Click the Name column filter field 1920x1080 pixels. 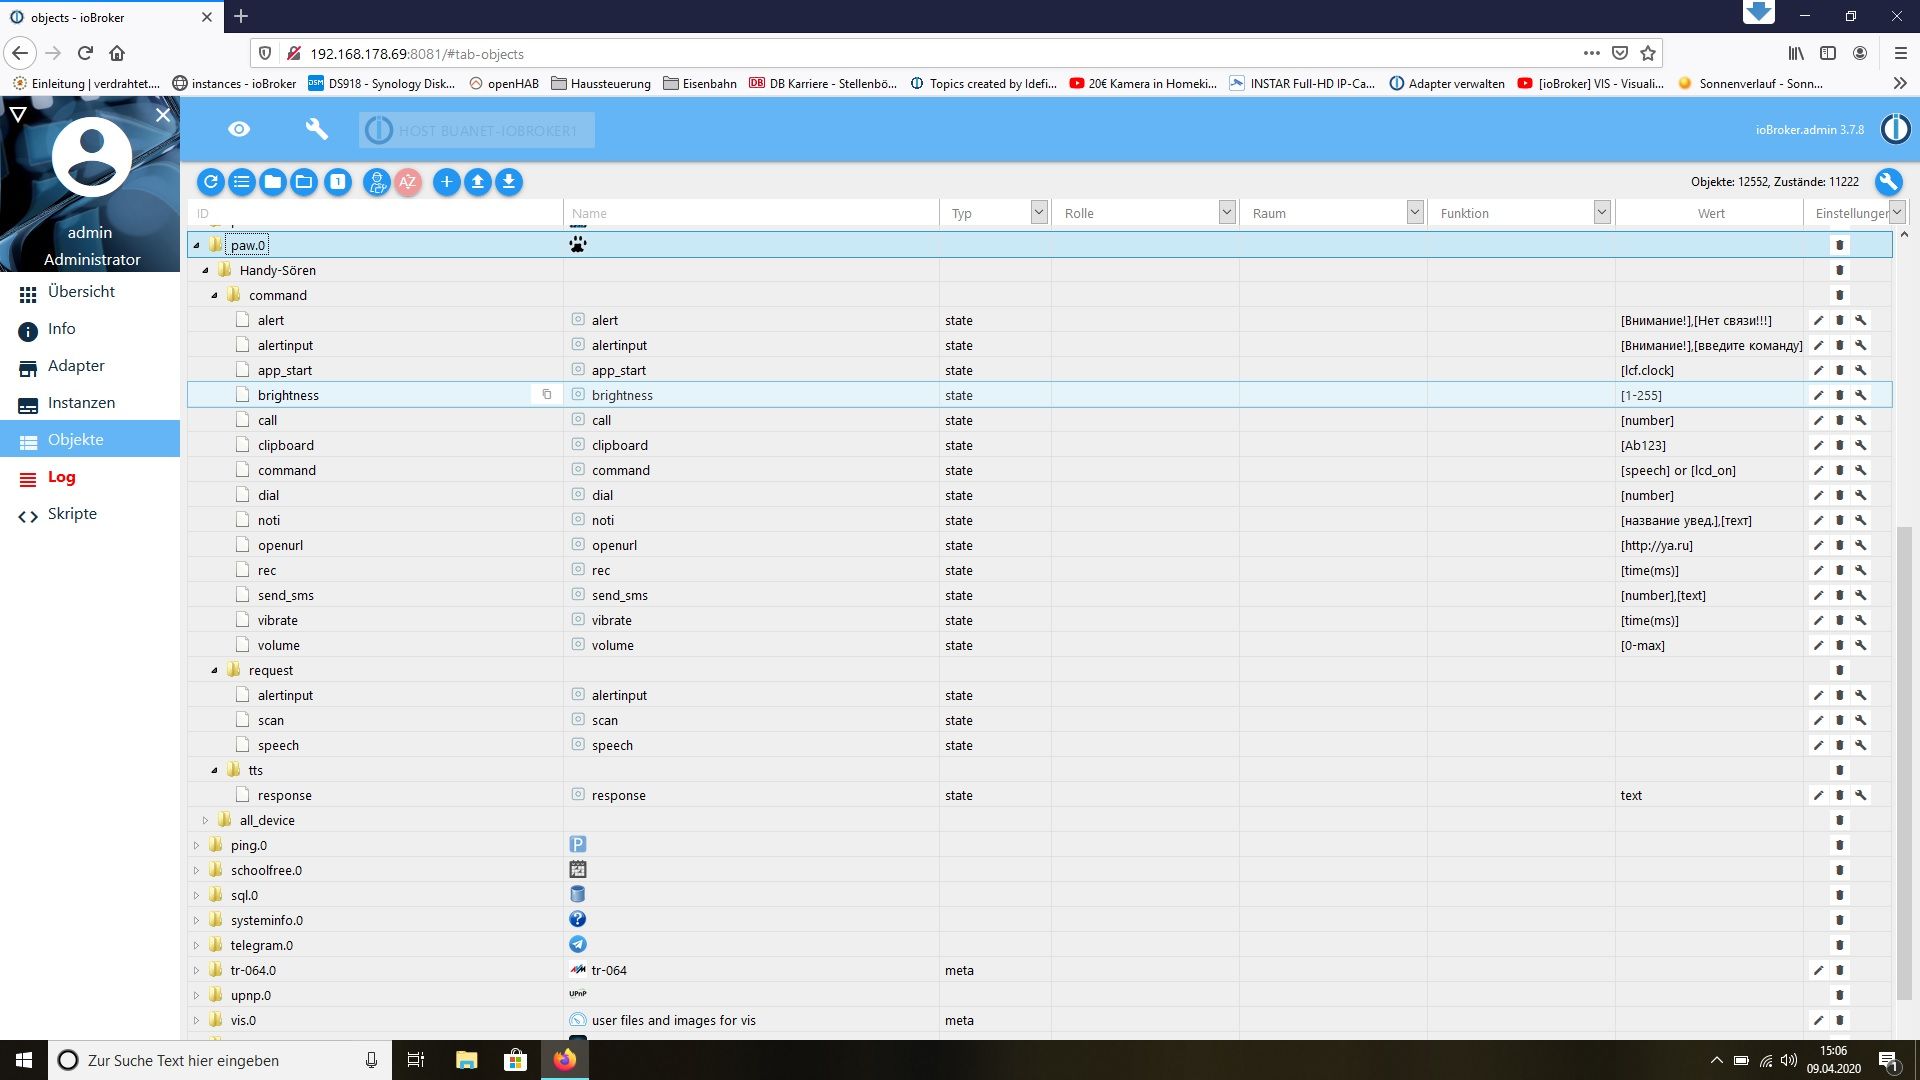[x=750, y=213]
